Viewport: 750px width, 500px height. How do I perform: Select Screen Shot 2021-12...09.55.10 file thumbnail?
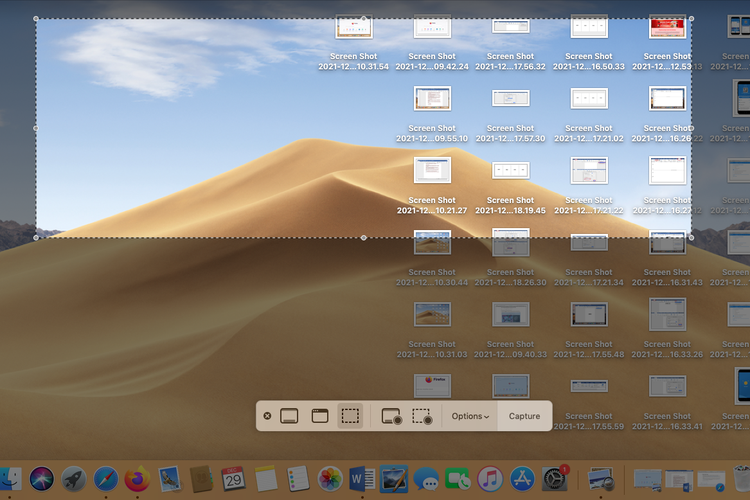pyautogui.click(x=432, y=99)
